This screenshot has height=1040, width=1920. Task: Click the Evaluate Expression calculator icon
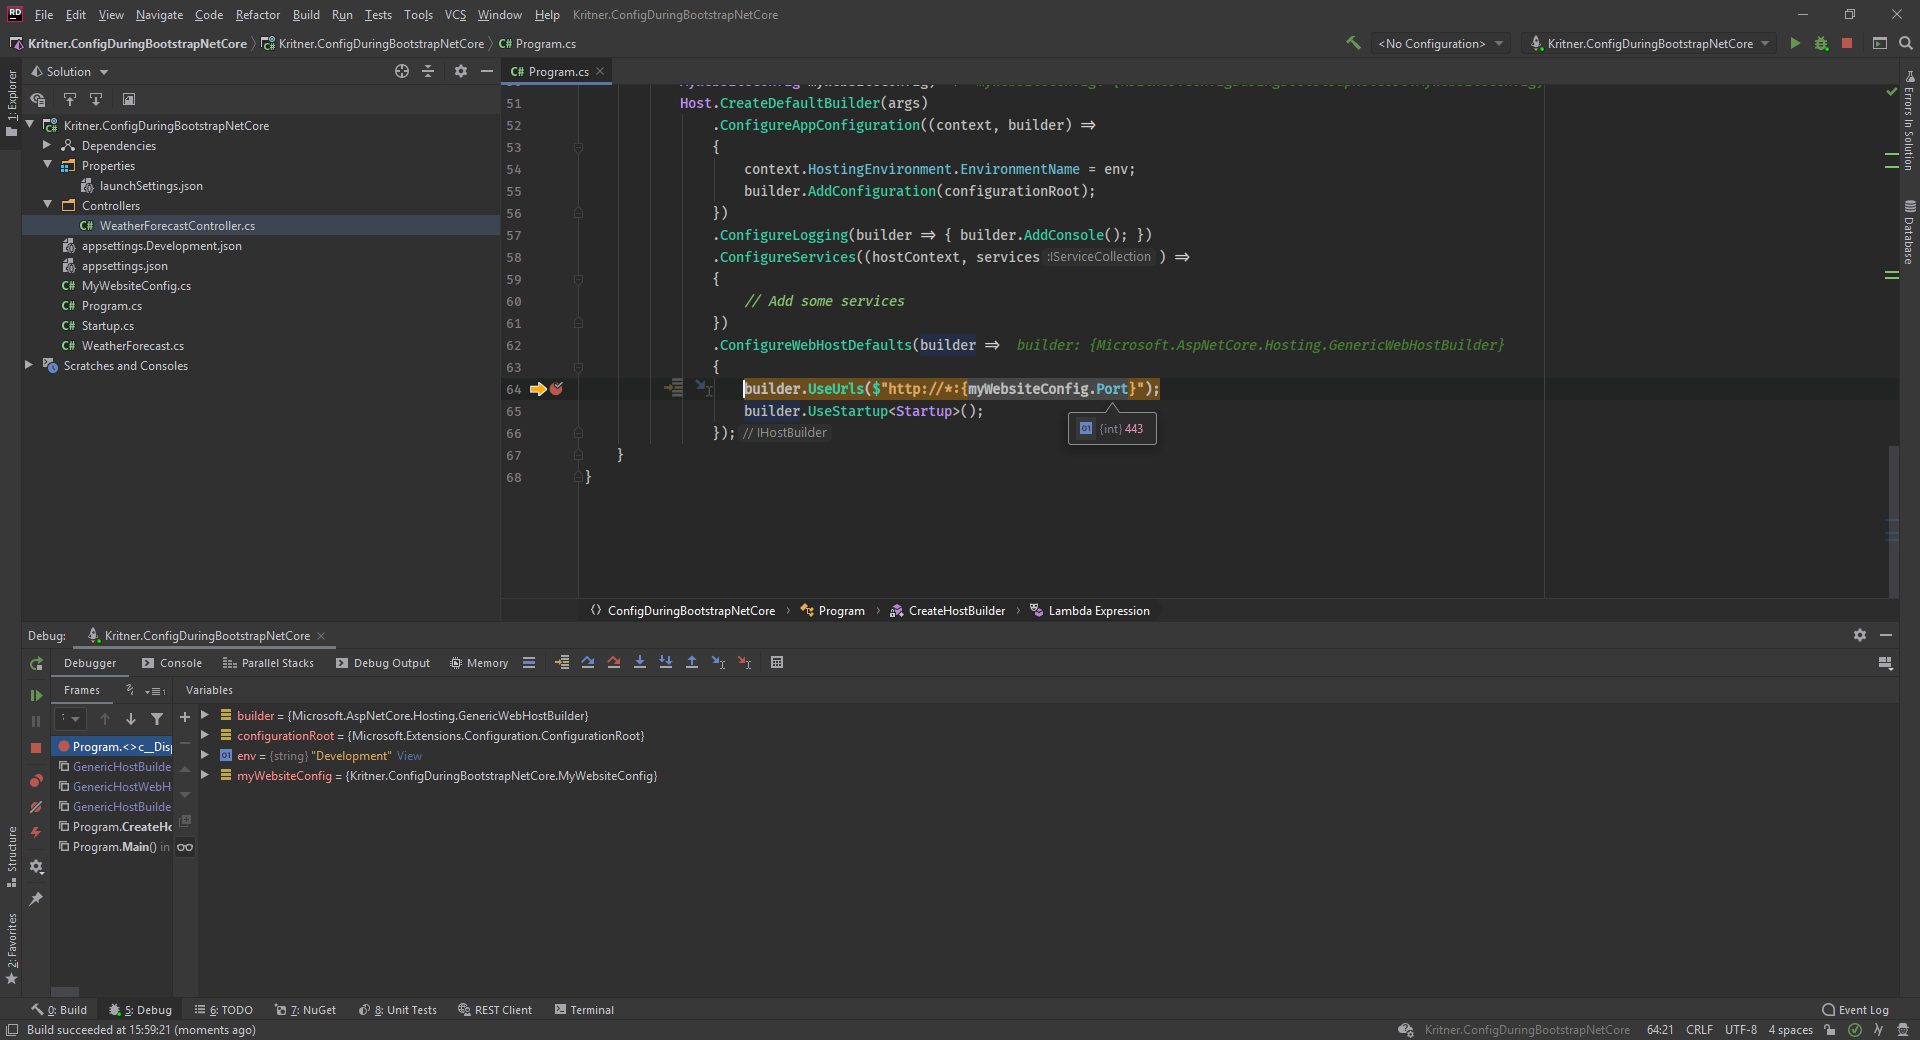tap(777, 662)
